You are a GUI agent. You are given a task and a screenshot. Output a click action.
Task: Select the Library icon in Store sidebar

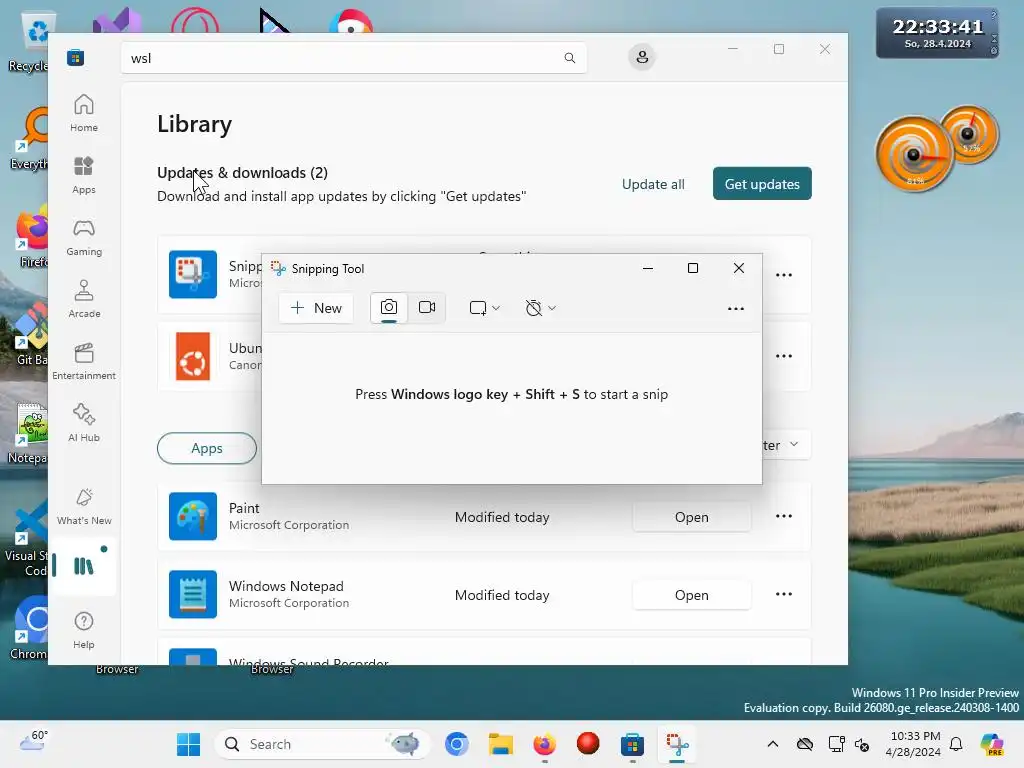pyautogui.click(x=84, y=566)
